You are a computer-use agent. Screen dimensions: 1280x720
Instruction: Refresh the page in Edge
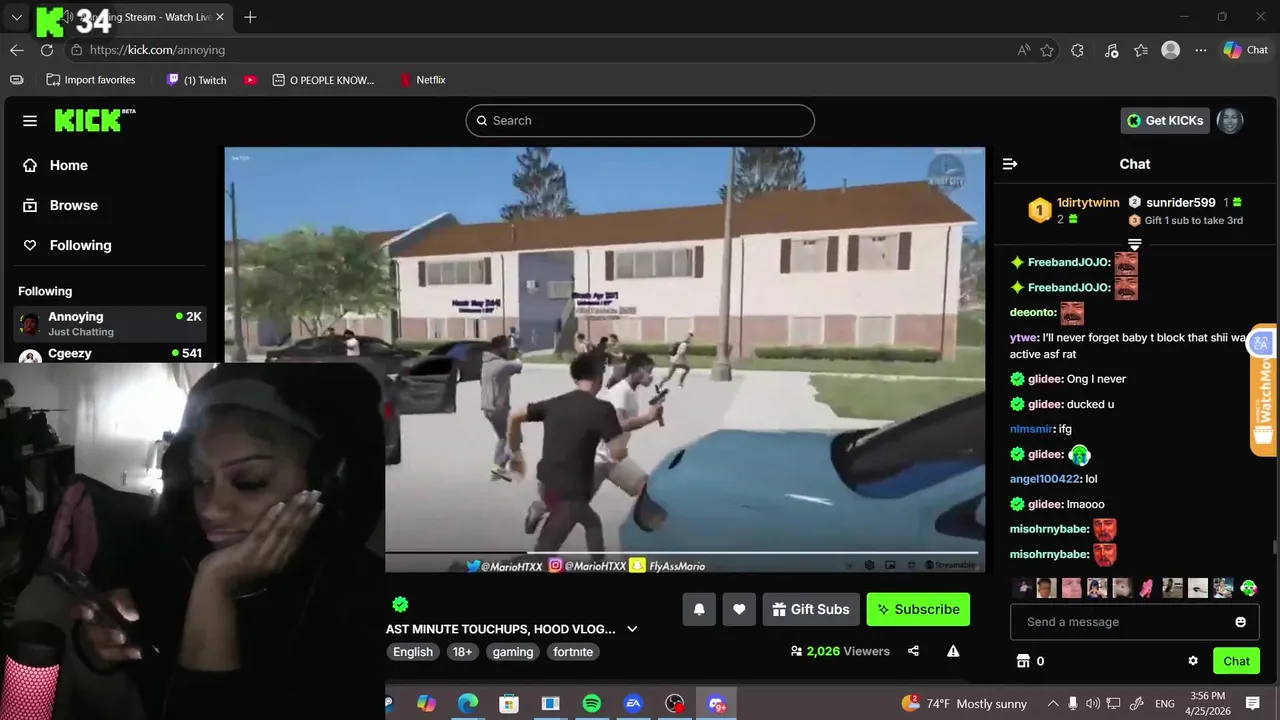(47, 50)
